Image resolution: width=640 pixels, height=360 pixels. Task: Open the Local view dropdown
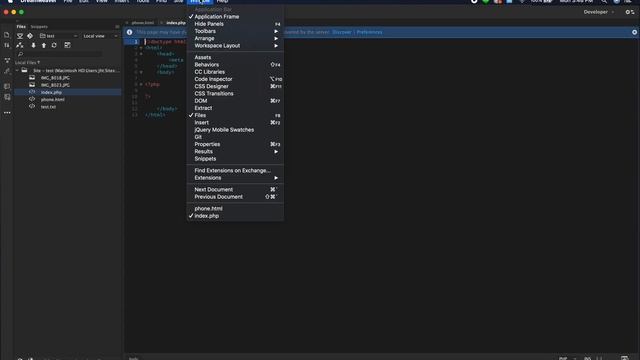click(x=100, y=36)
